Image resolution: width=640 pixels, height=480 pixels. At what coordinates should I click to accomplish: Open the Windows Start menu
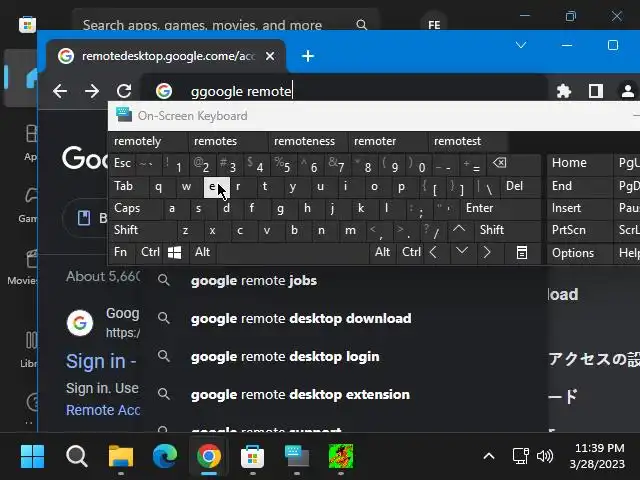(32, 456)
